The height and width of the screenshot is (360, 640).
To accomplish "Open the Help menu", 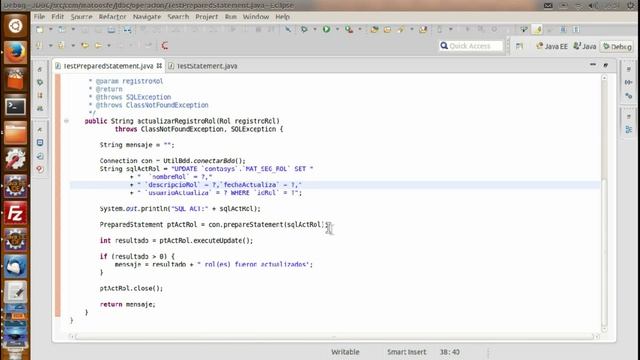I will [282, 17].
